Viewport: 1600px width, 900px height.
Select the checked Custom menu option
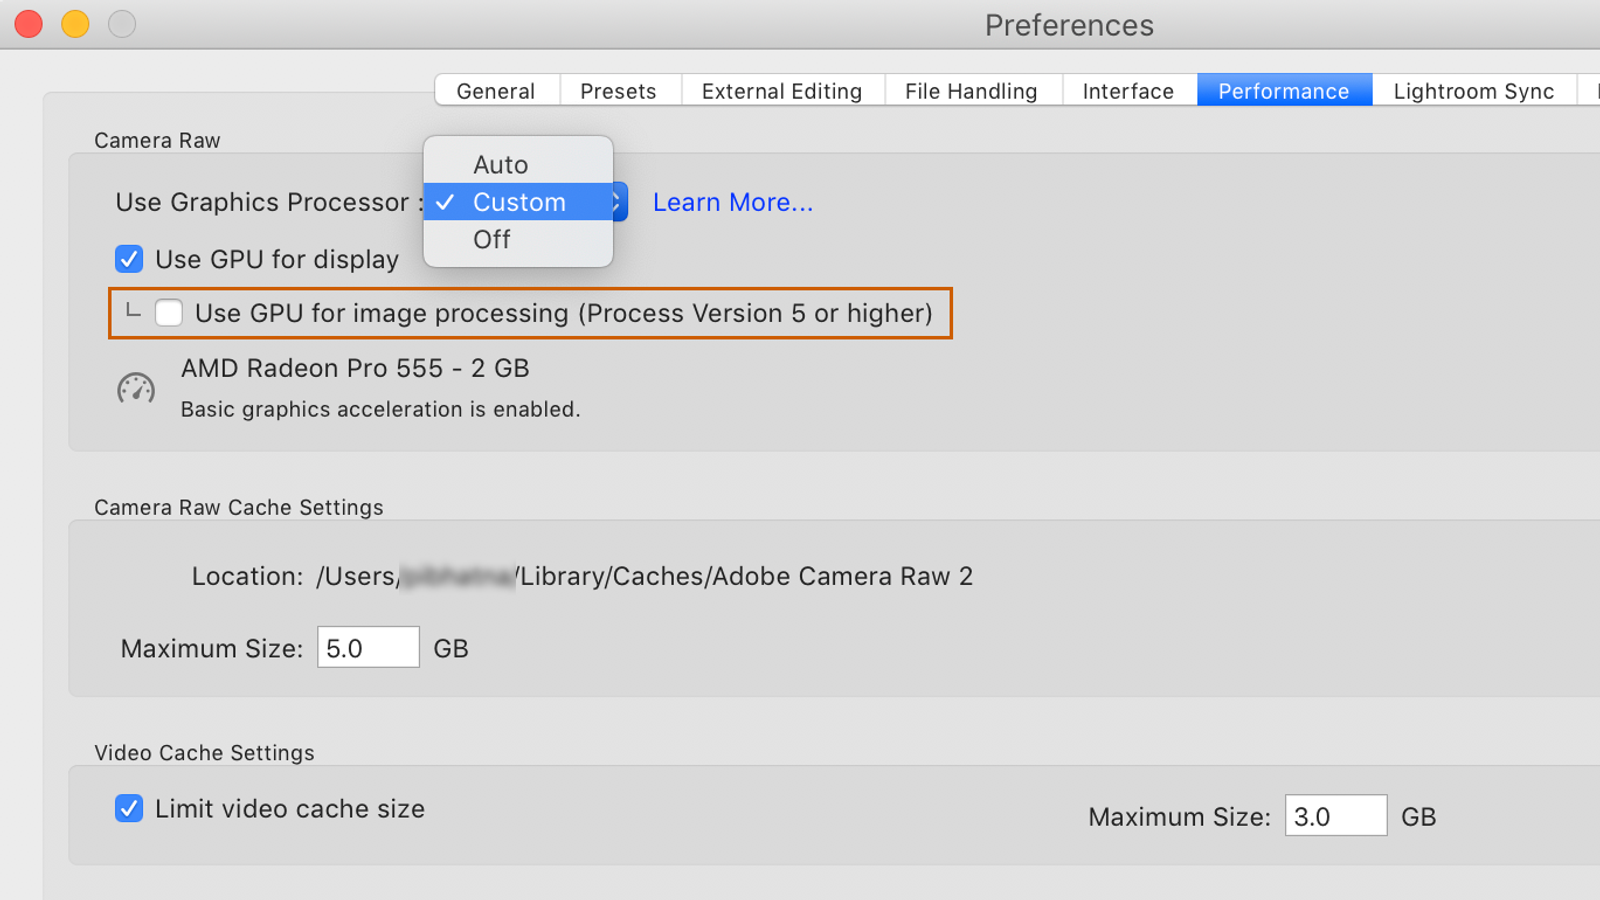(519, 202)
